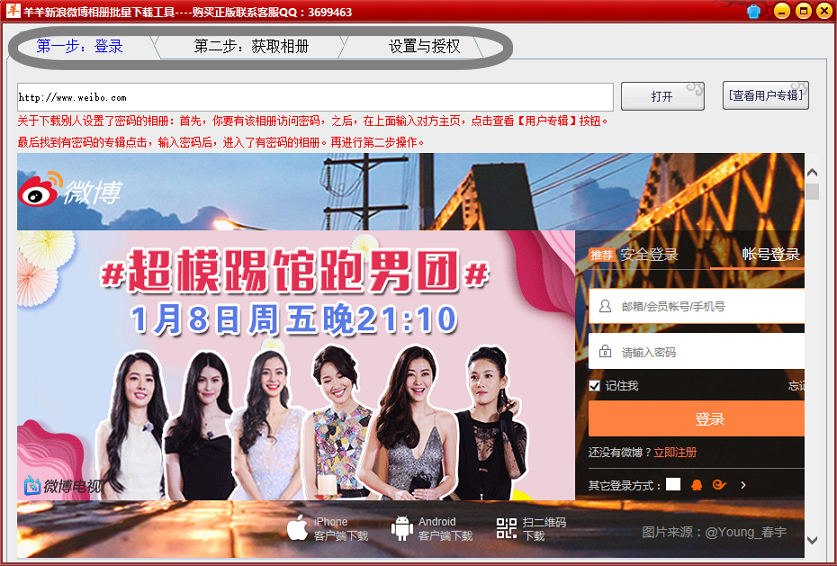
Task: Click the scroll-down arrow of the browser pane
Action: tap(812, 540)
